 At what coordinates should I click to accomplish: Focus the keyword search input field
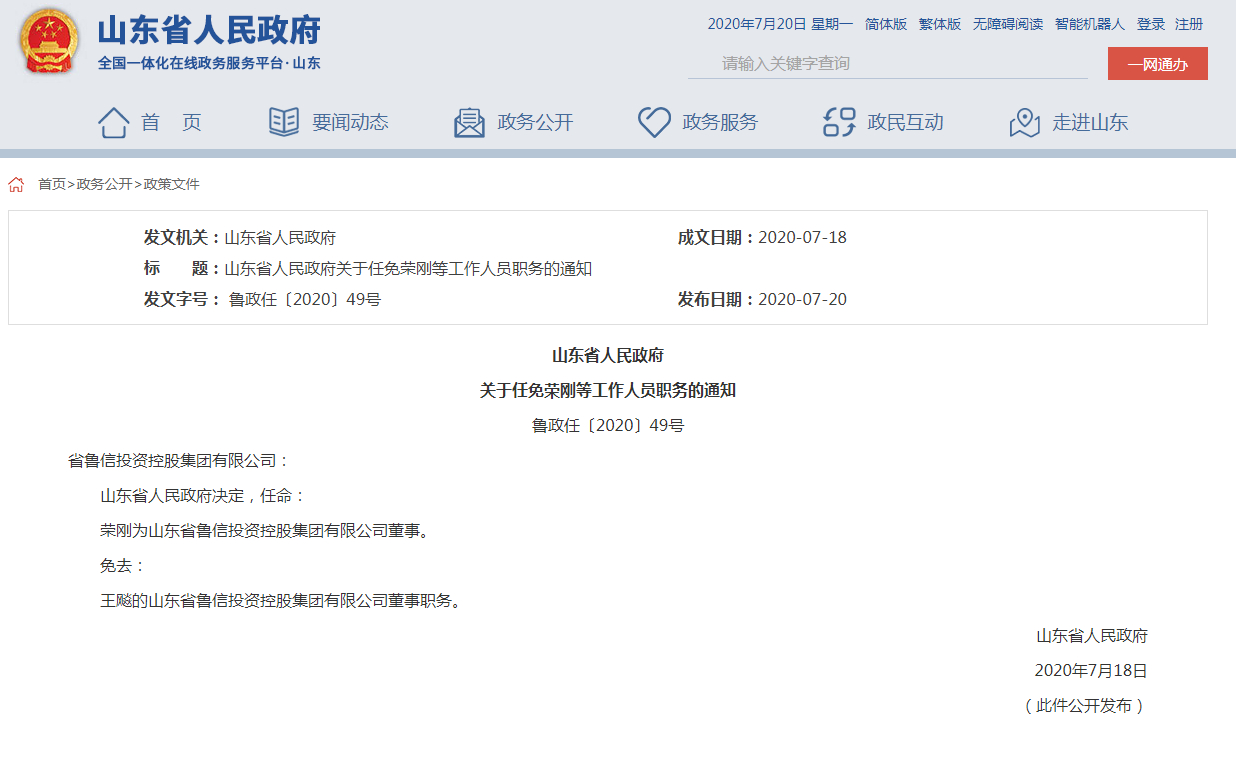click(x=887, y=64)
